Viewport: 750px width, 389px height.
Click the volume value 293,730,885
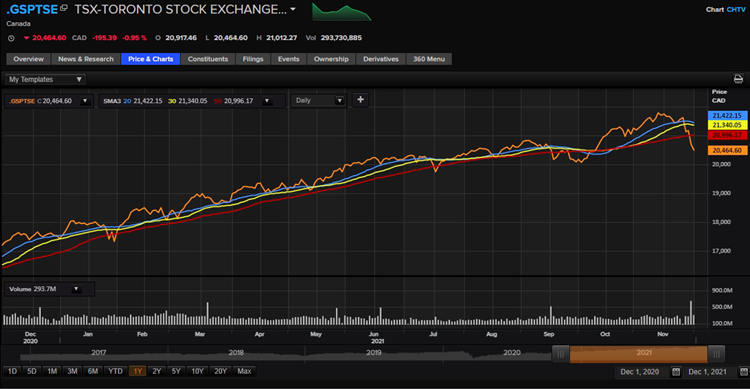341,38
